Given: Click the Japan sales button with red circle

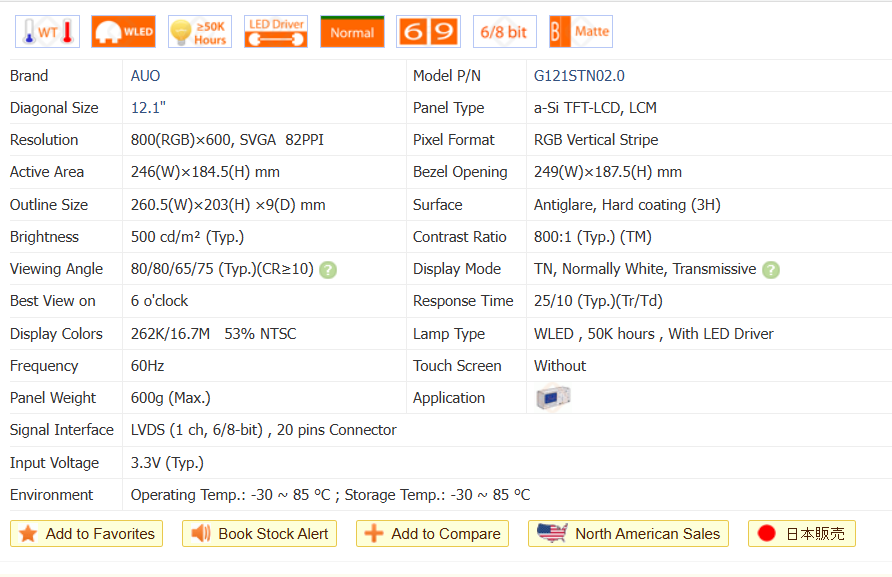Looking at the screenshot, I should click(x=801, y=534).
